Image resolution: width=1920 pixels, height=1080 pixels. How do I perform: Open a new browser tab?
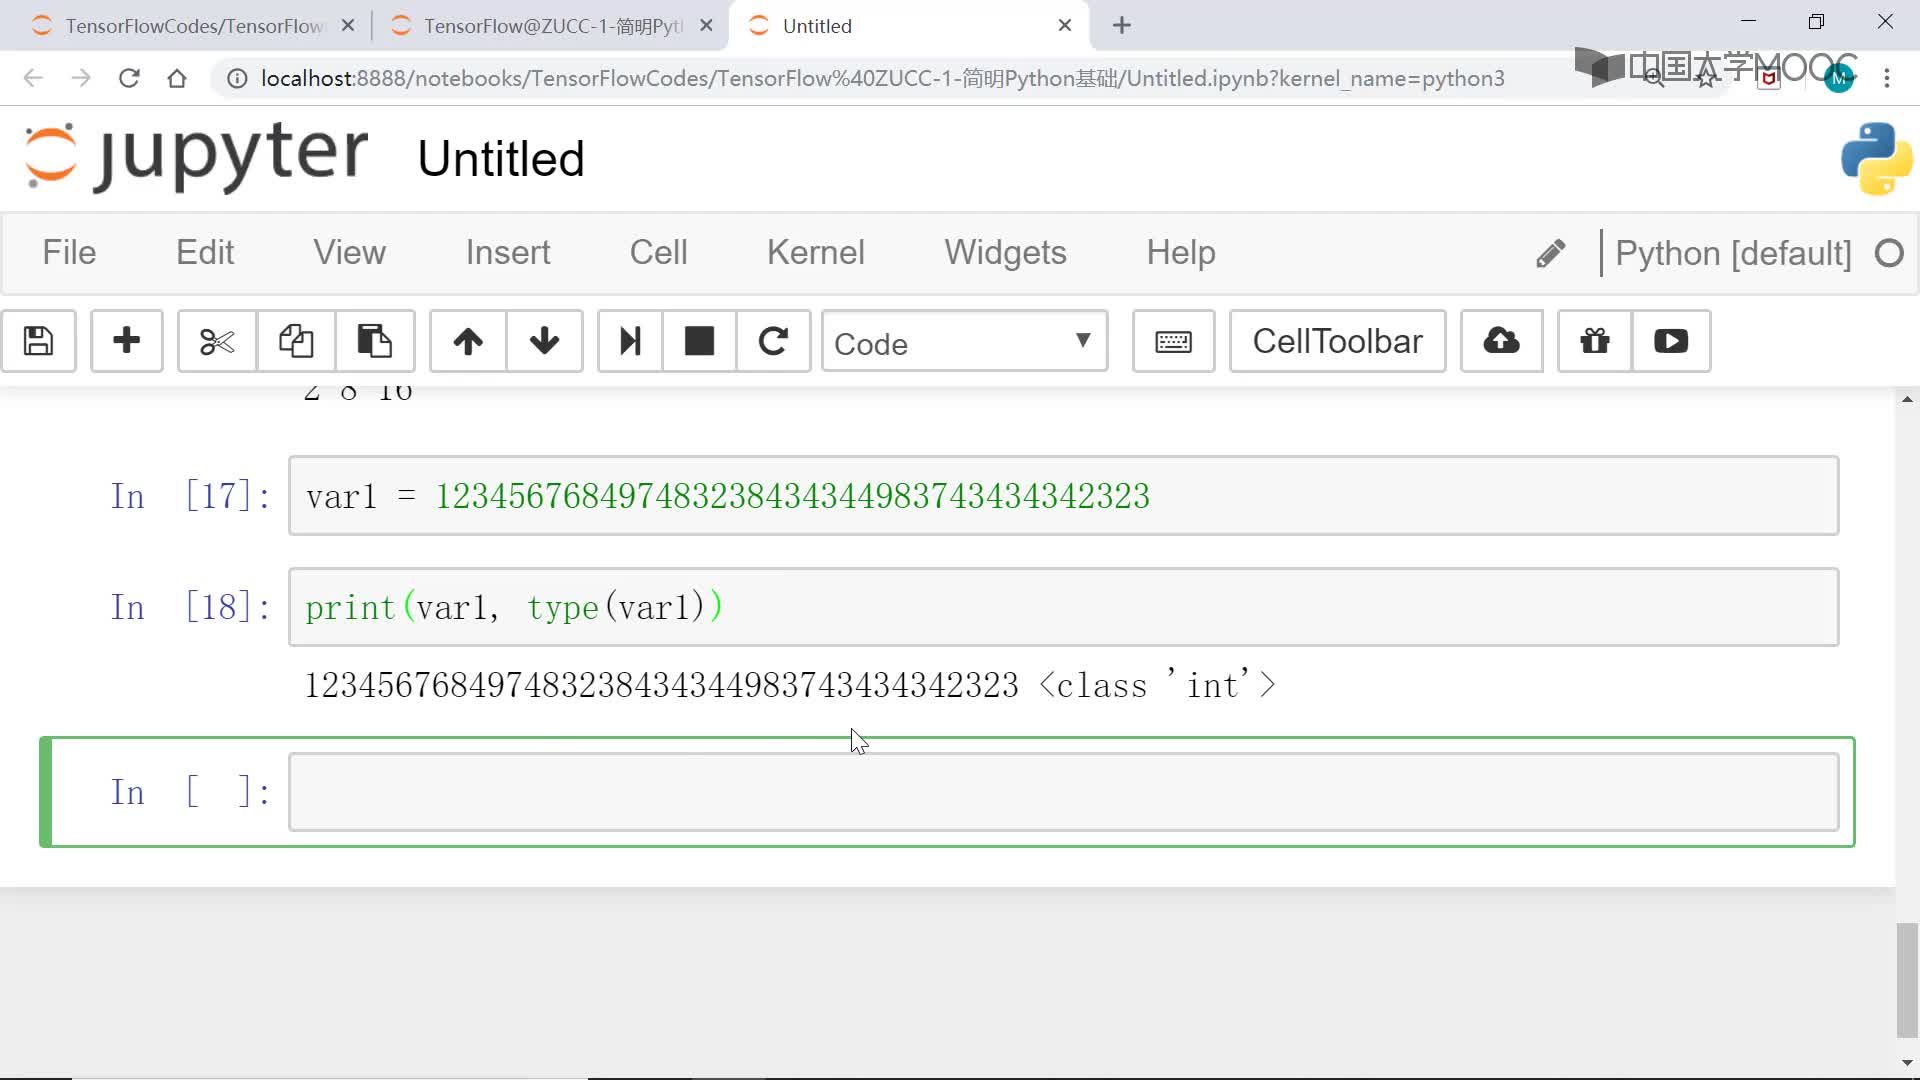click(x=1122, y=25)
